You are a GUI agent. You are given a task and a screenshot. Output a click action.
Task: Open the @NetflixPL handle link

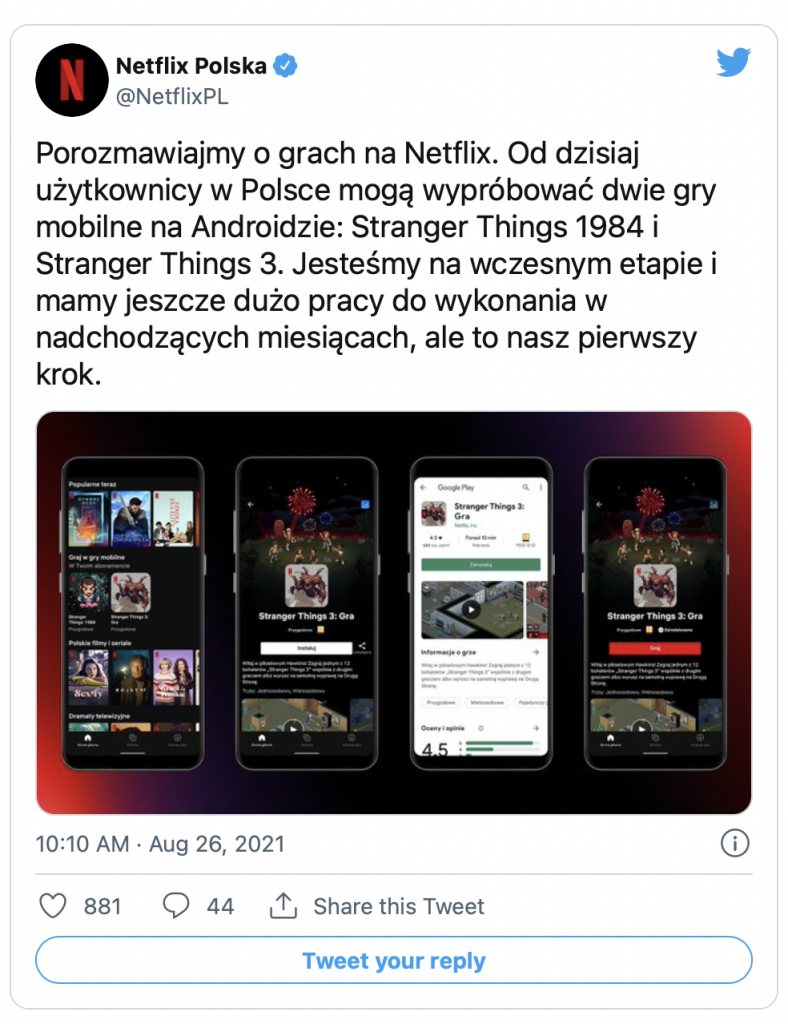point(172,97)
